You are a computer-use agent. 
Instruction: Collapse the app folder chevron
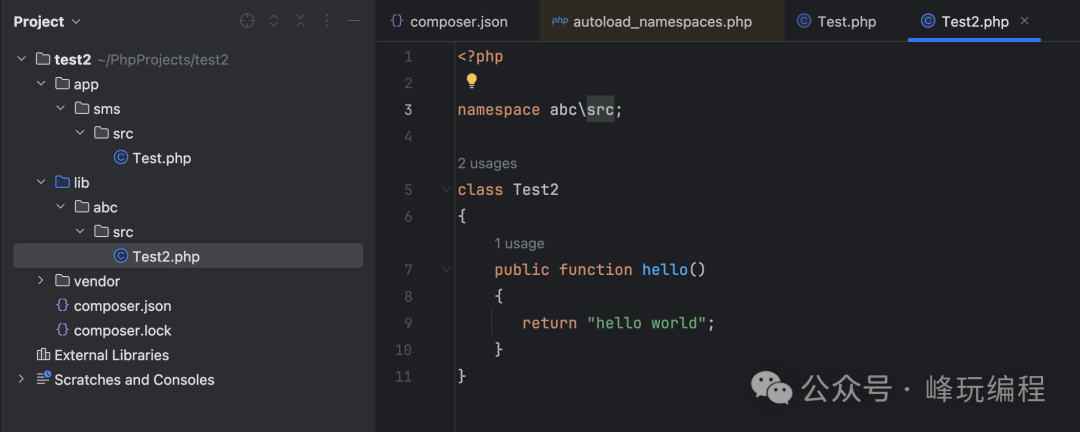[41, 84]
